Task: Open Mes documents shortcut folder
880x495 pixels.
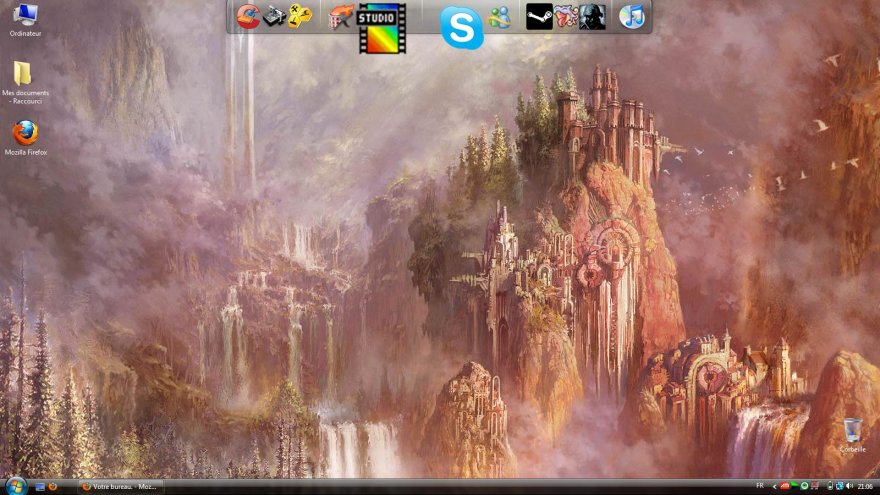Action: [x=23, y=74]
